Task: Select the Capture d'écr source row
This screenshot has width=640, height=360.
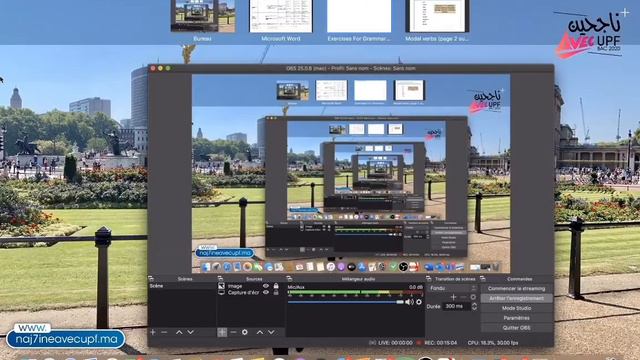Action: [x=250, y=293]
